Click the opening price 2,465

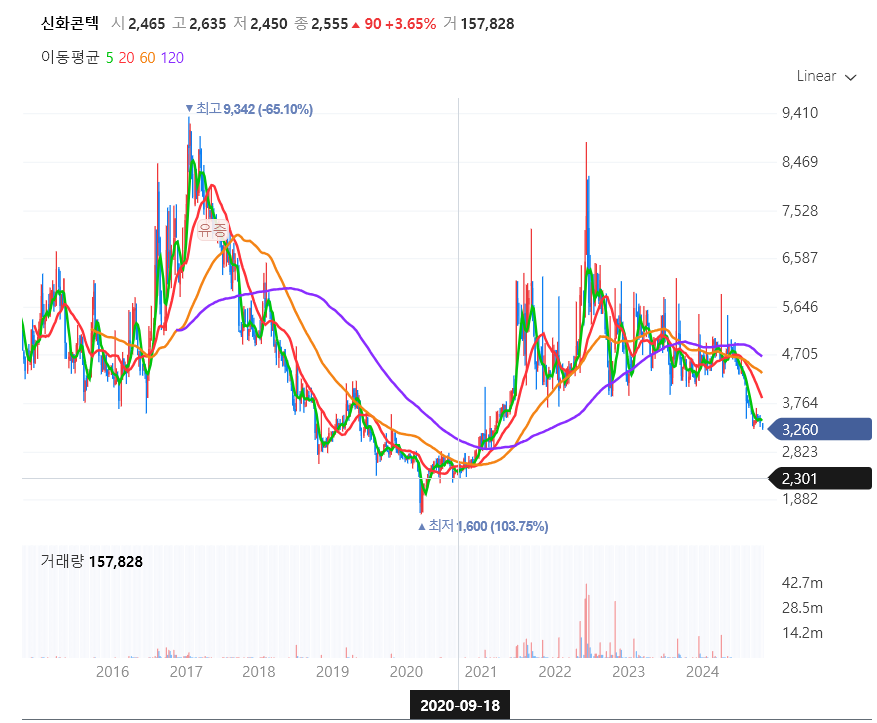tap(147, 24)
